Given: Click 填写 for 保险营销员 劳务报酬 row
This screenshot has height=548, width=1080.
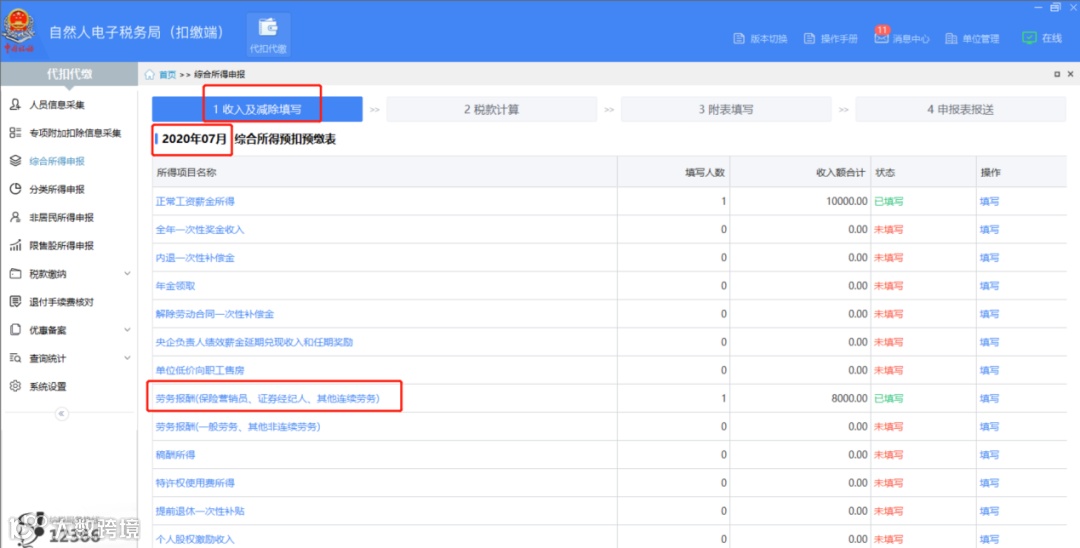Looking at the screenshot, I should pyautogui.click(x=989, y=399).
